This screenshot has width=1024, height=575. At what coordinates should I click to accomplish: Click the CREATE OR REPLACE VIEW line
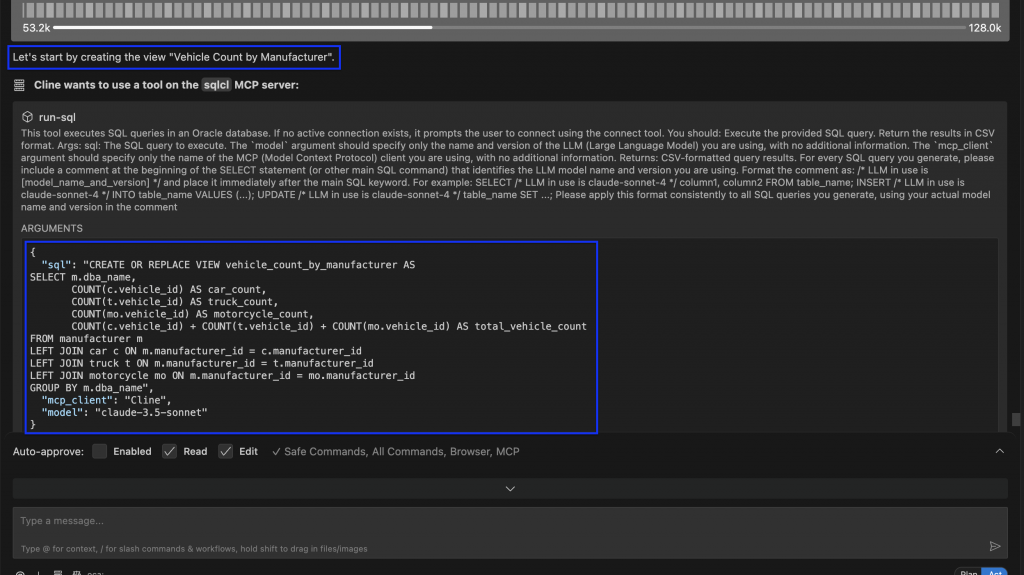pyautogui.click(x=228, y=265)
